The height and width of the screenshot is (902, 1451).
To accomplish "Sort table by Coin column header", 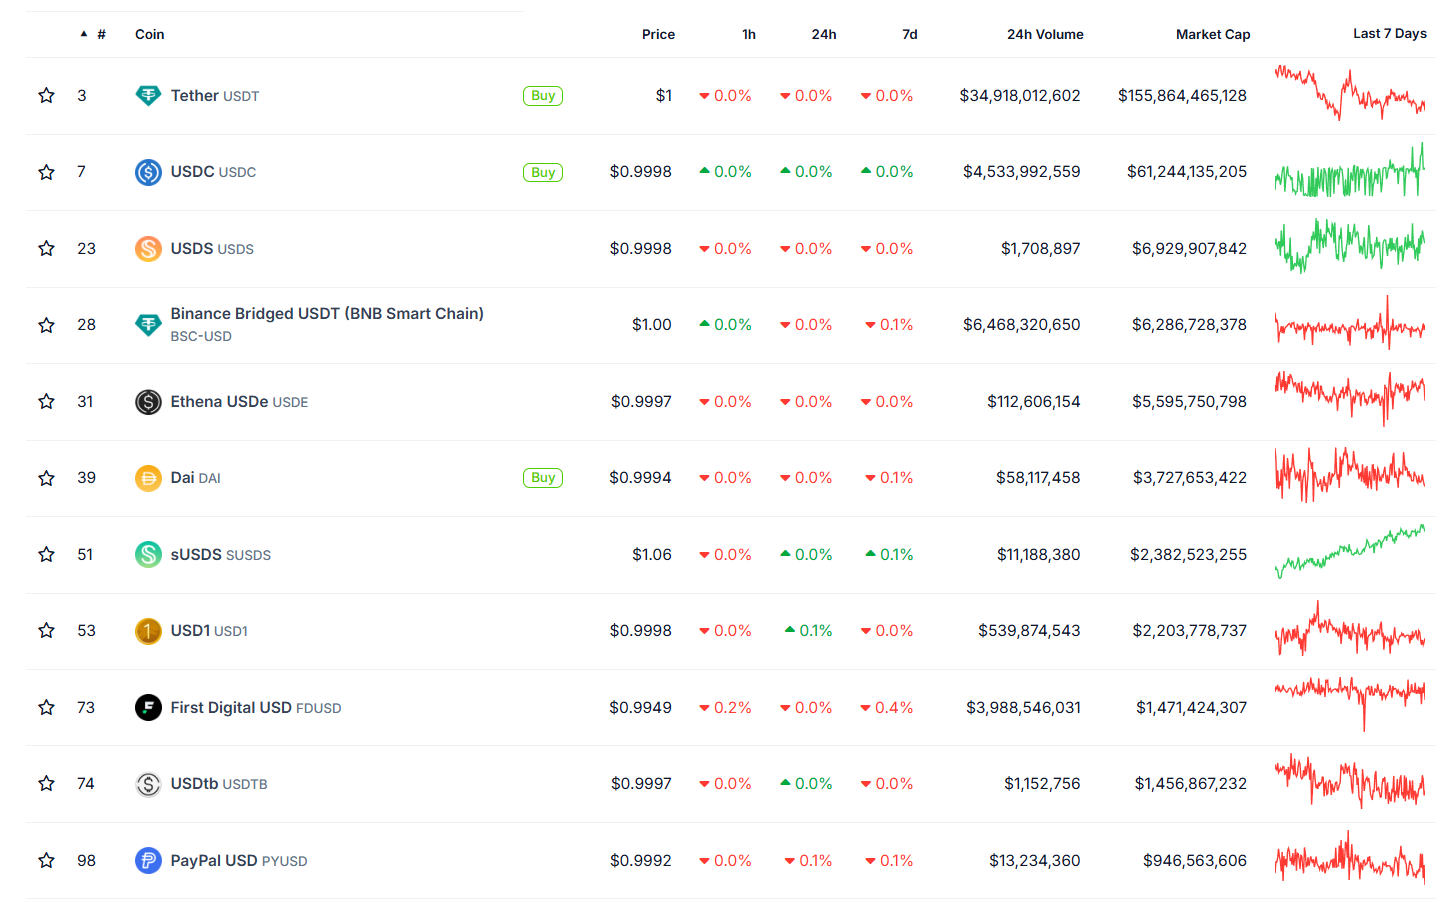I will 150,34.
